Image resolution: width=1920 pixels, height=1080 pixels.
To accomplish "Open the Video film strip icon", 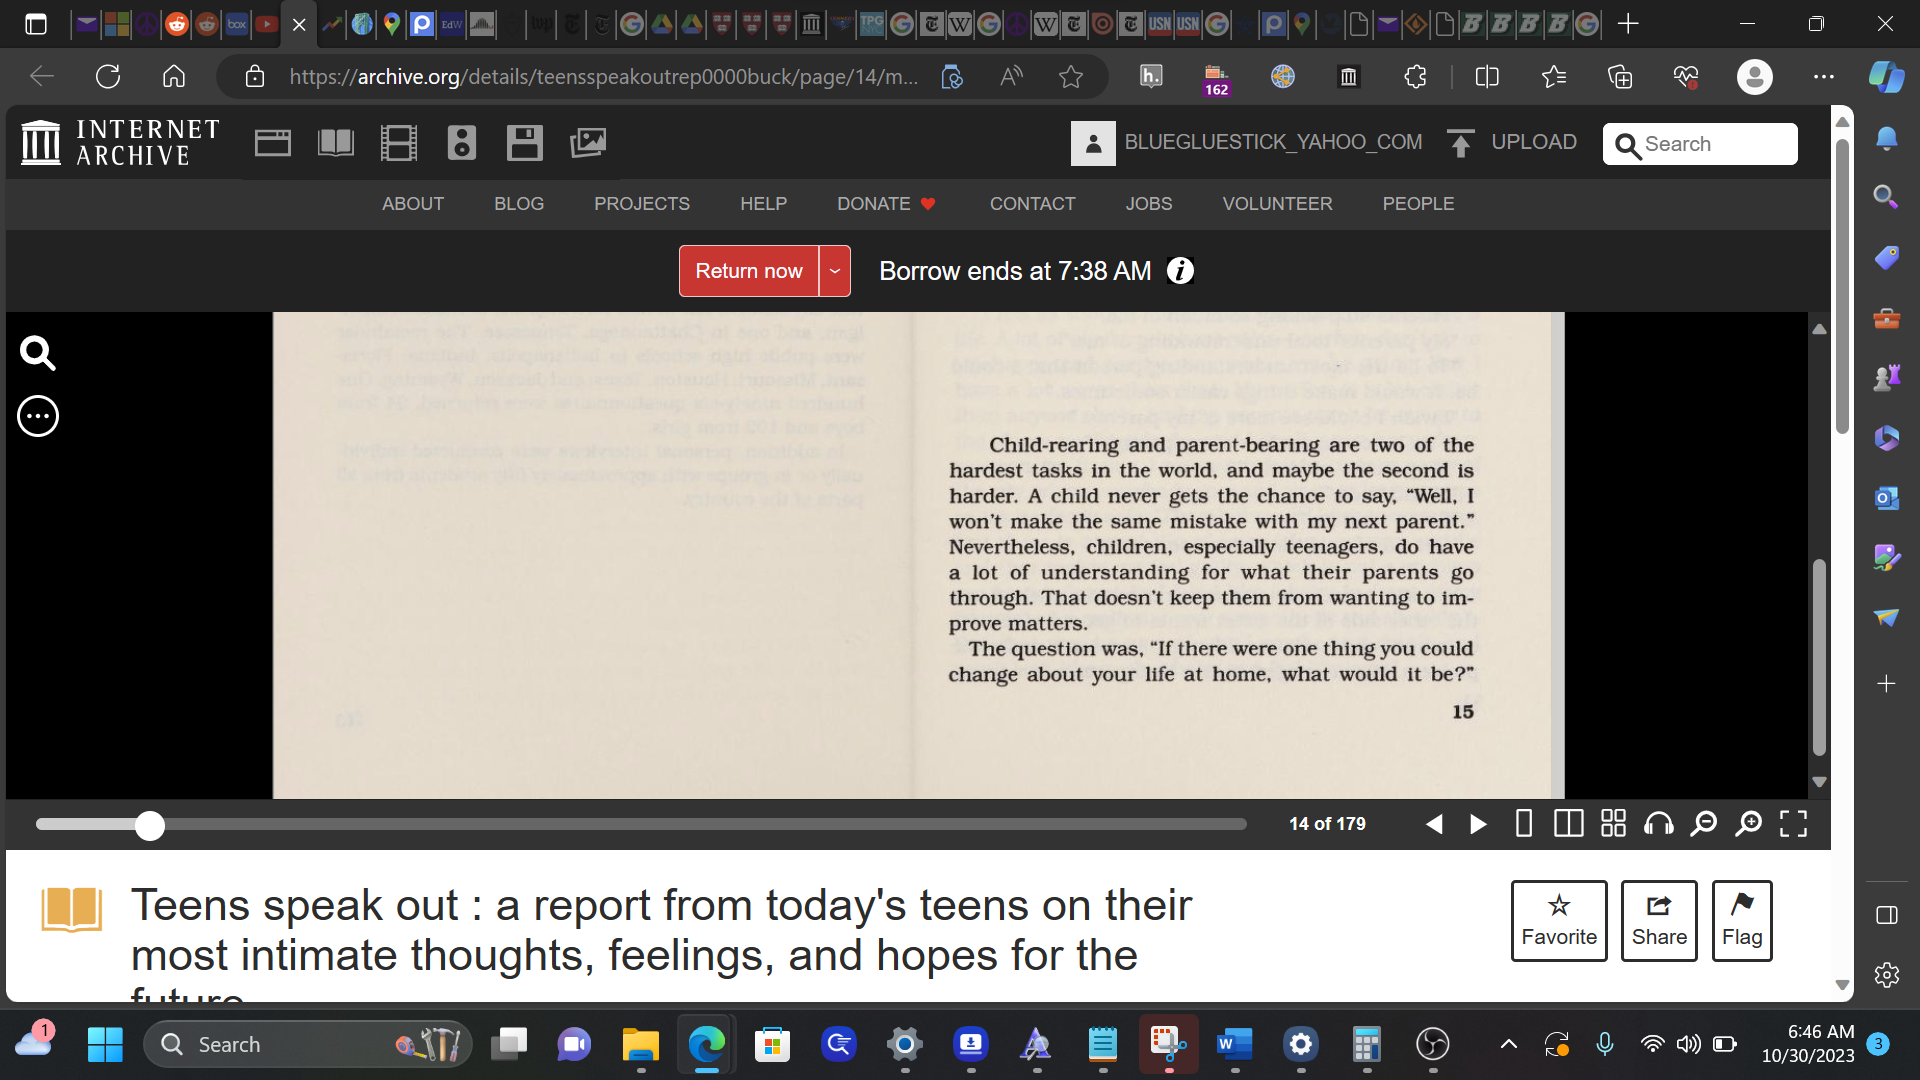I will pyautogui.click(x=398, y=143).
